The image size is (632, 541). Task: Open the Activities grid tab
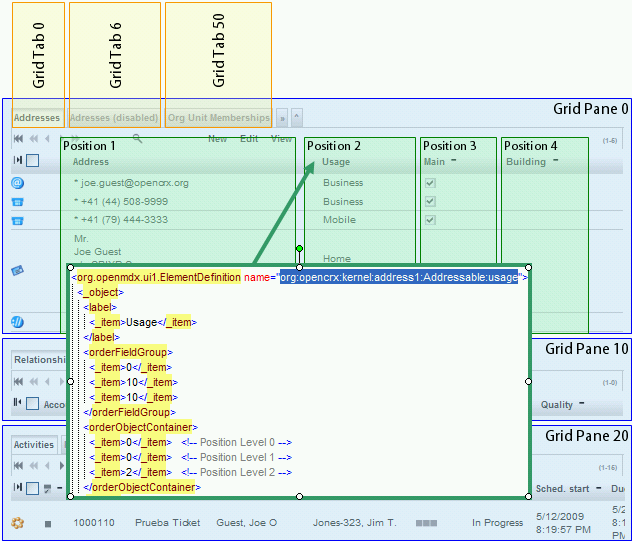click(x=34, y=444)
